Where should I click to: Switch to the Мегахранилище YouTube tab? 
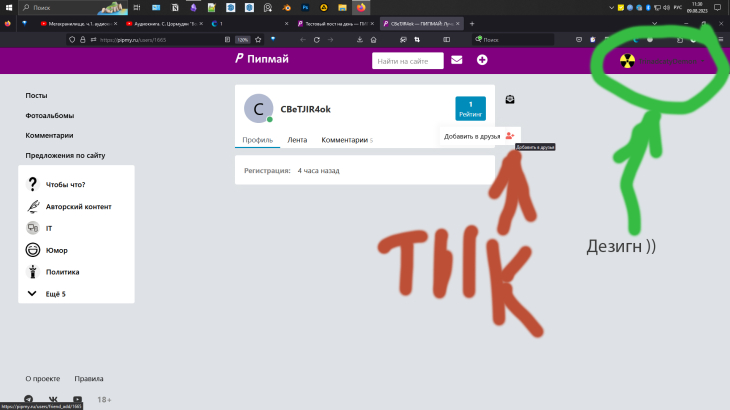79,24
